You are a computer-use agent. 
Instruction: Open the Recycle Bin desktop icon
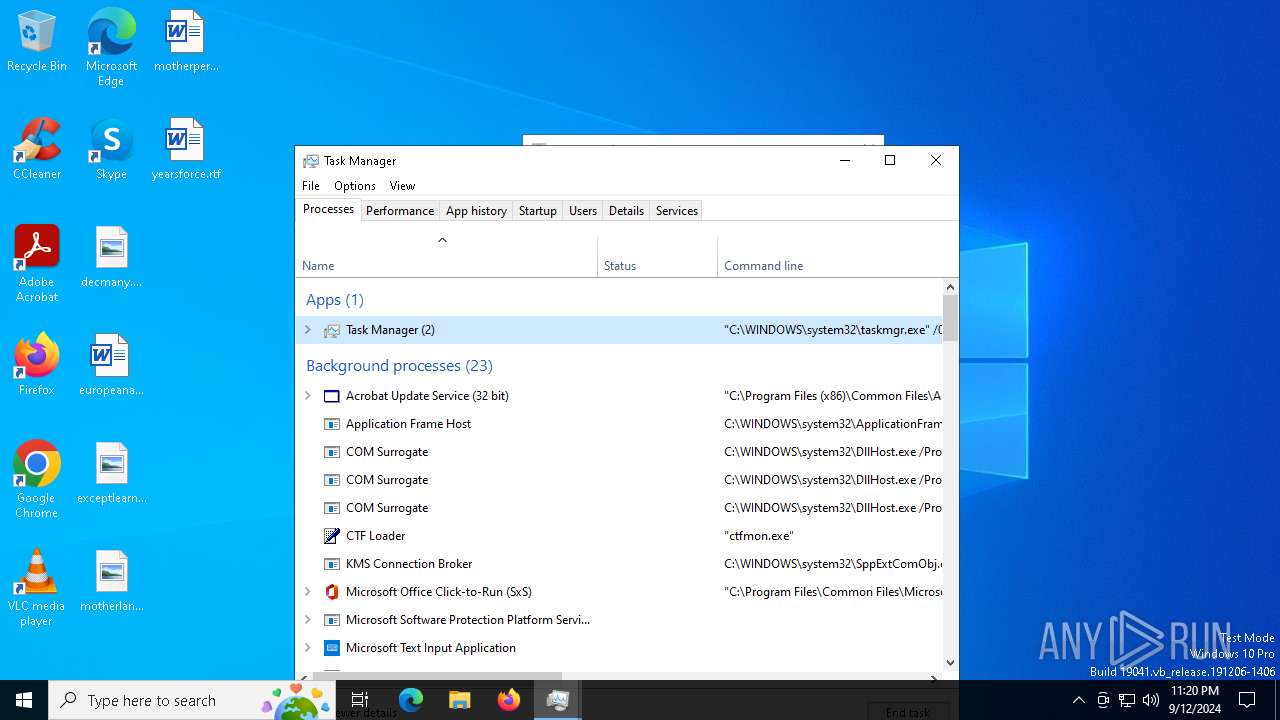[x=37, y=41]
